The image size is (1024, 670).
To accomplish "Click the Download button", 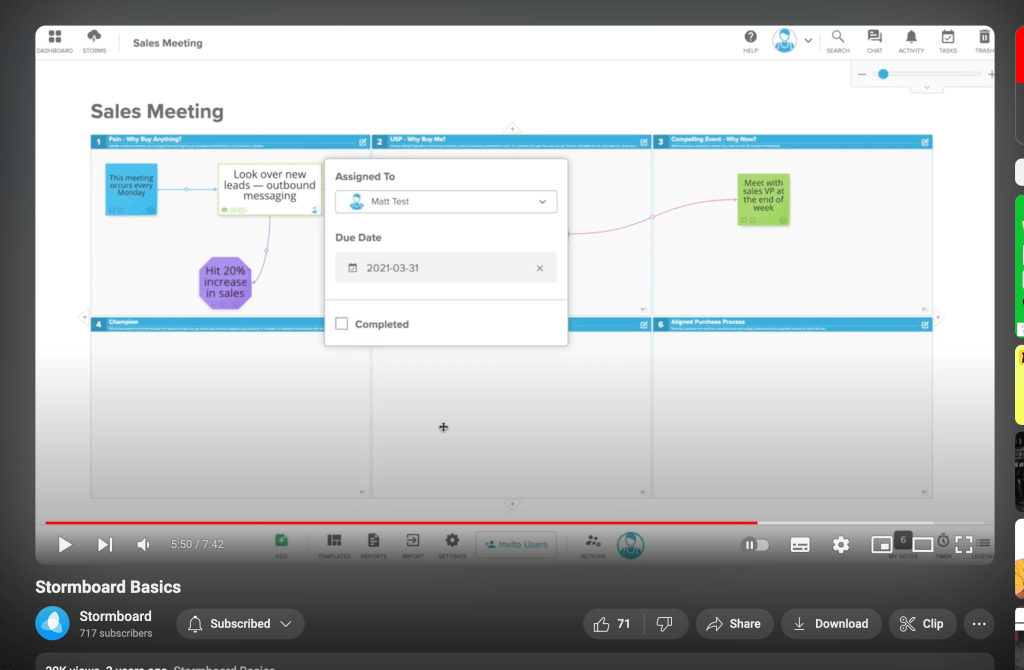I will (x=831, y=624).
